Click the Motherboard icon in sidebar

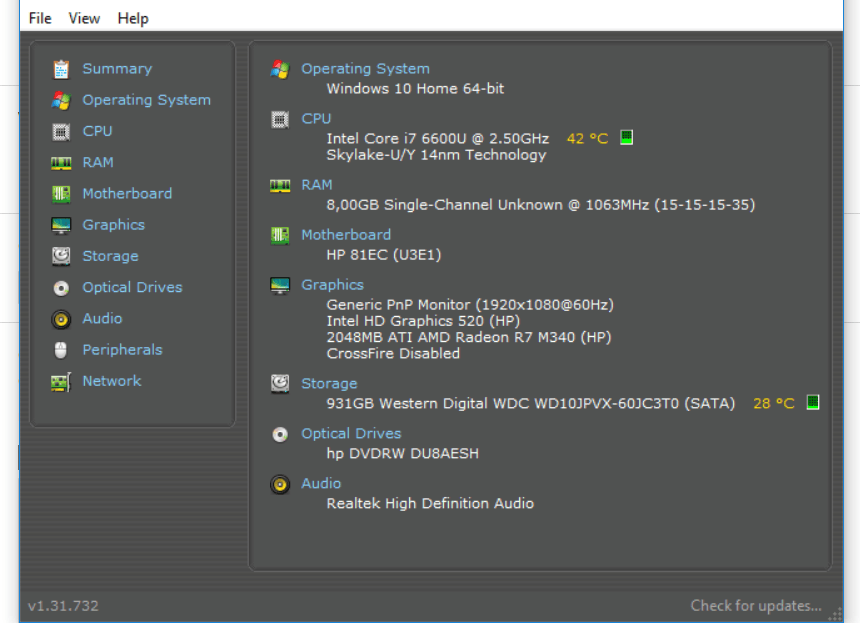click(x=62, y=194)
